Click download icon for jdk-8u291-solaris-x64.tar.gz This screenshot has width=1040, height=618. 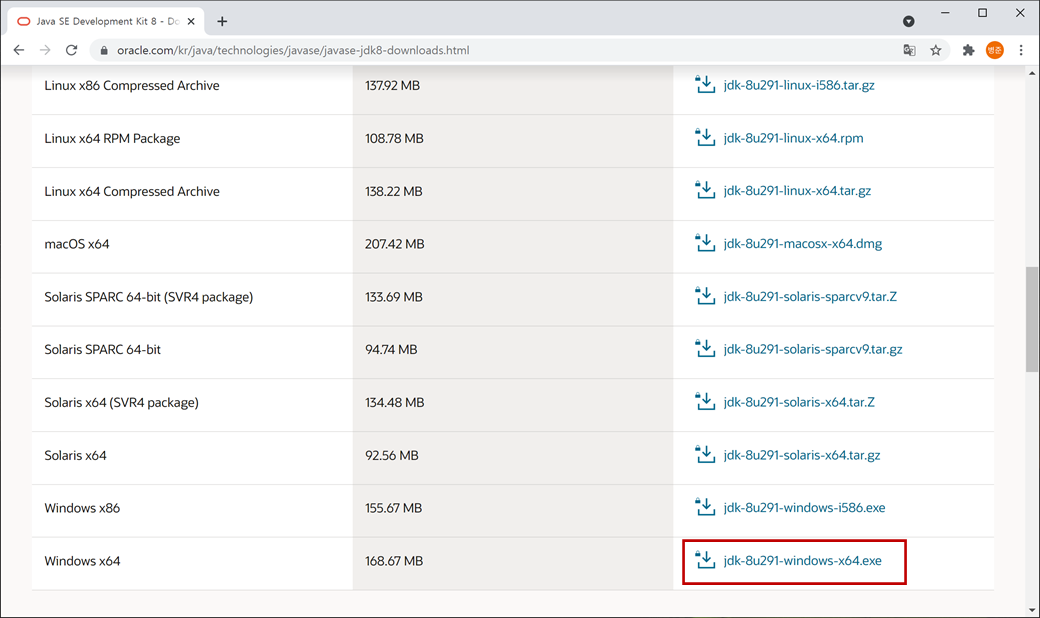pos(704,454)
